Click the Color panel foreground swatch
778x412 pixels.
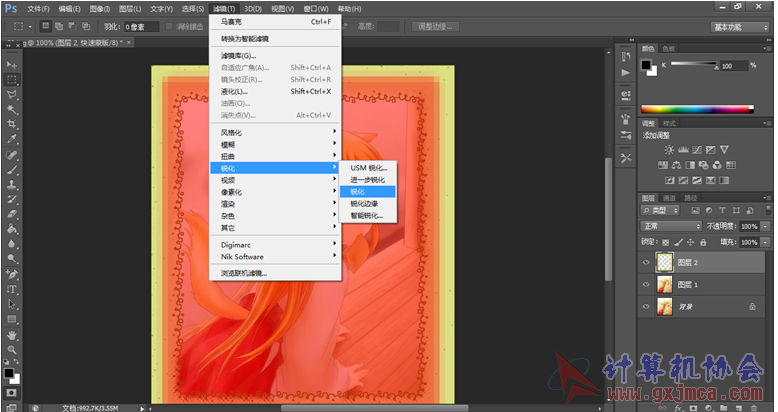point(646,65)
